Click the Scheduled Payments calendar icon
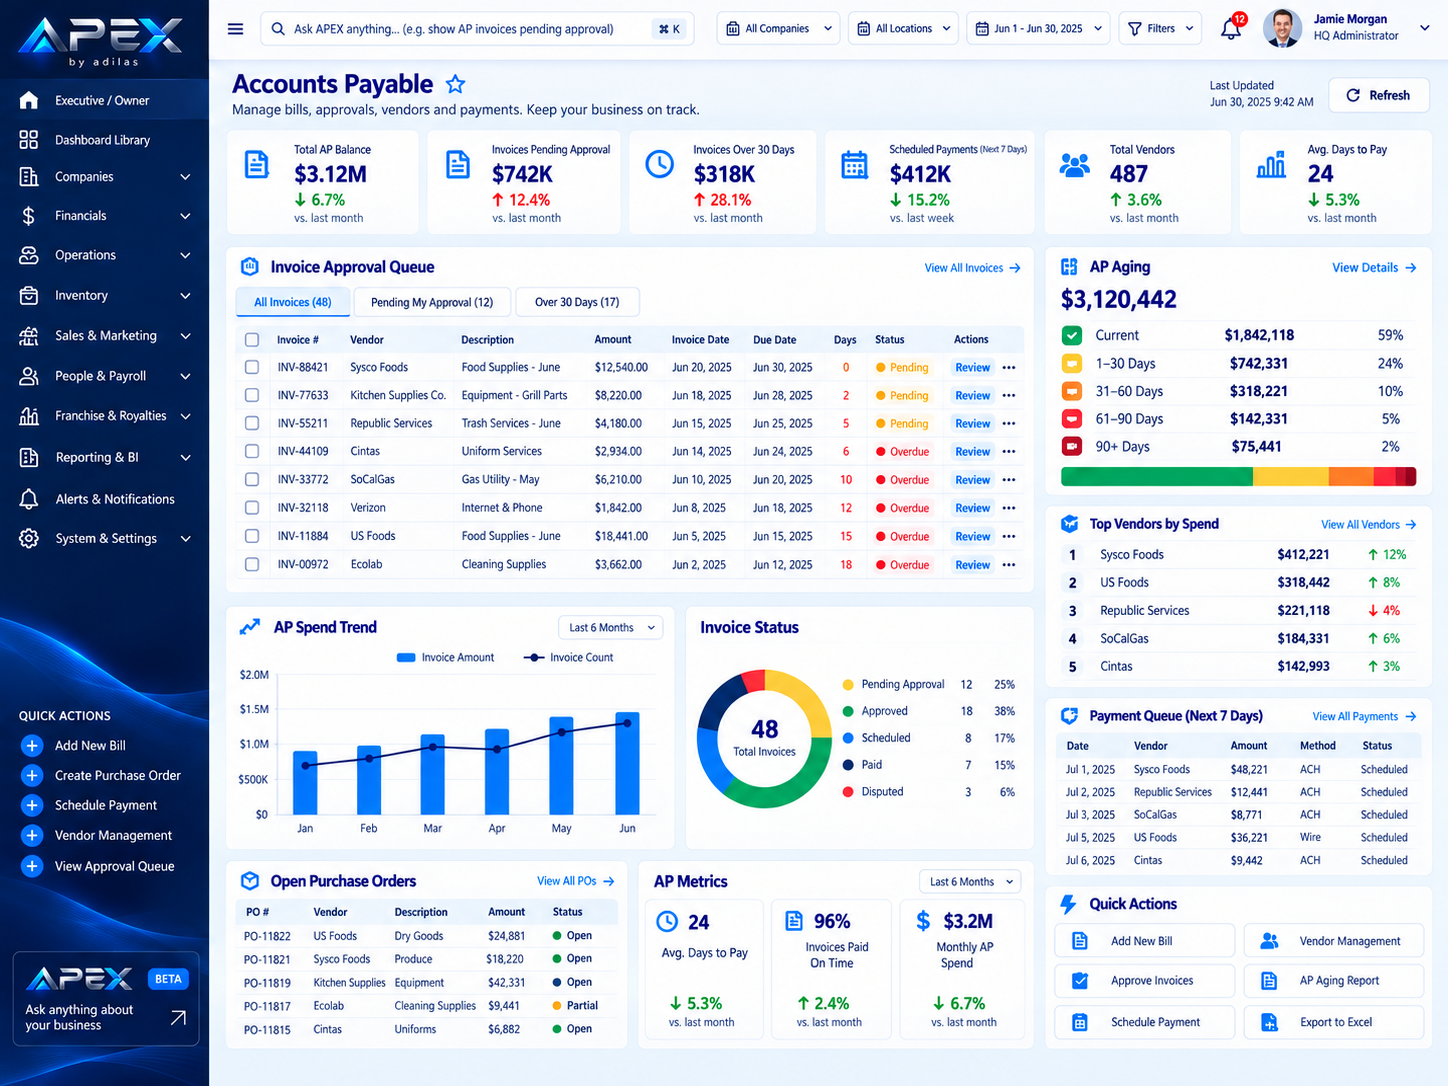Image resolution: width=1448 pixels, height=1086 pixels. 854,164
